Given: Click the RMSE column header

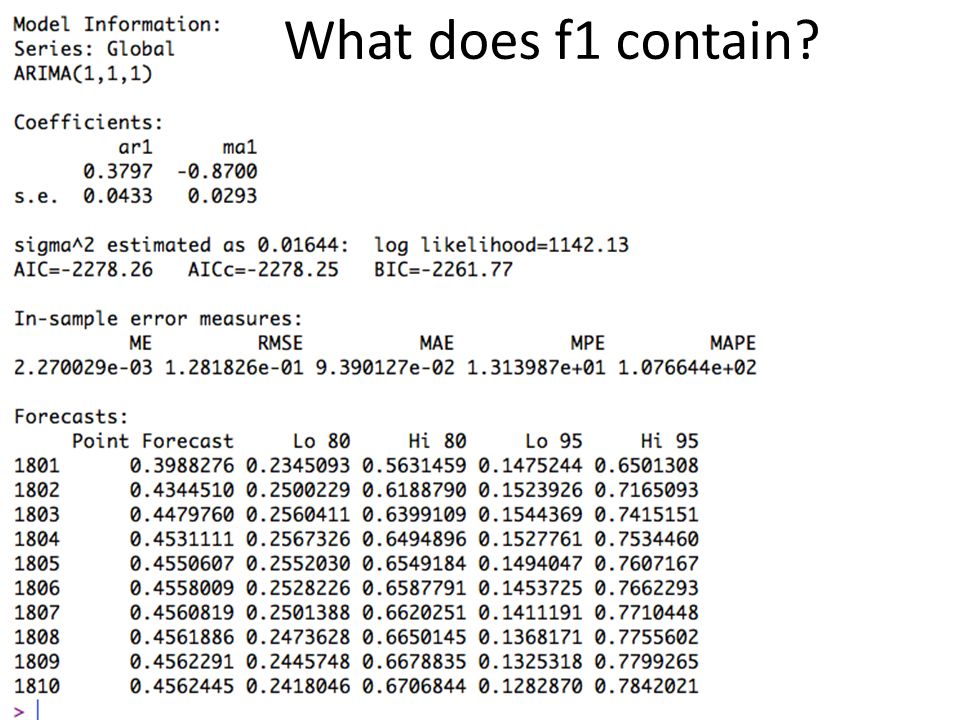Looking at the screenshot, I should pos(280,343).
